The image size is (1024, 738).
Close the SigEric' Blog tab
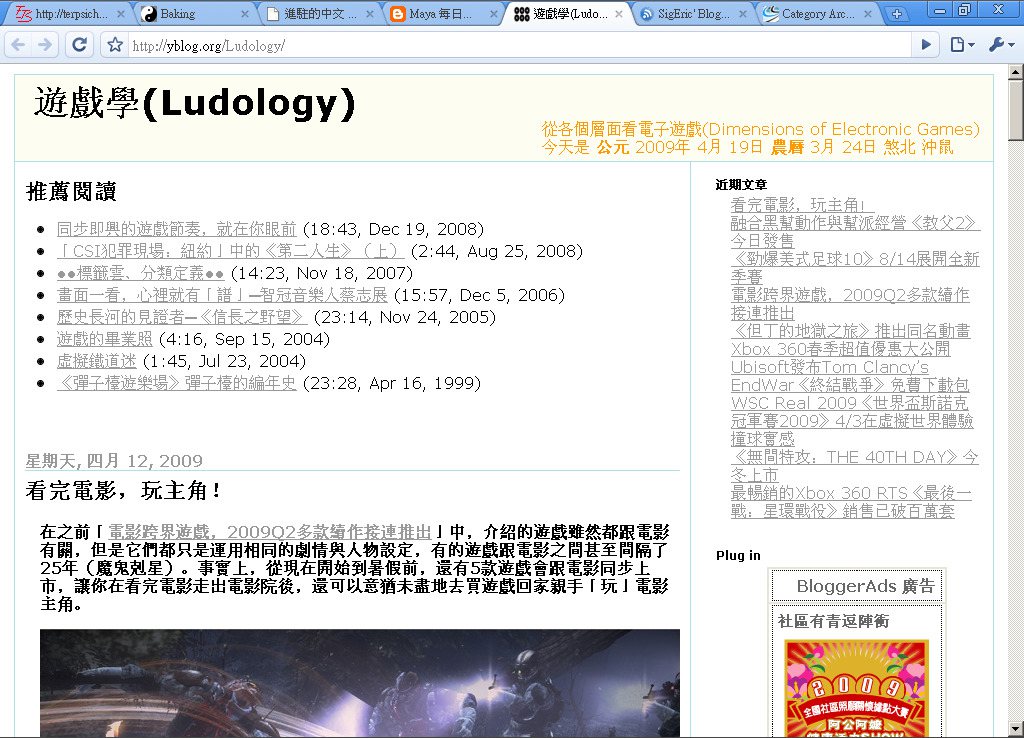point(743,14)
